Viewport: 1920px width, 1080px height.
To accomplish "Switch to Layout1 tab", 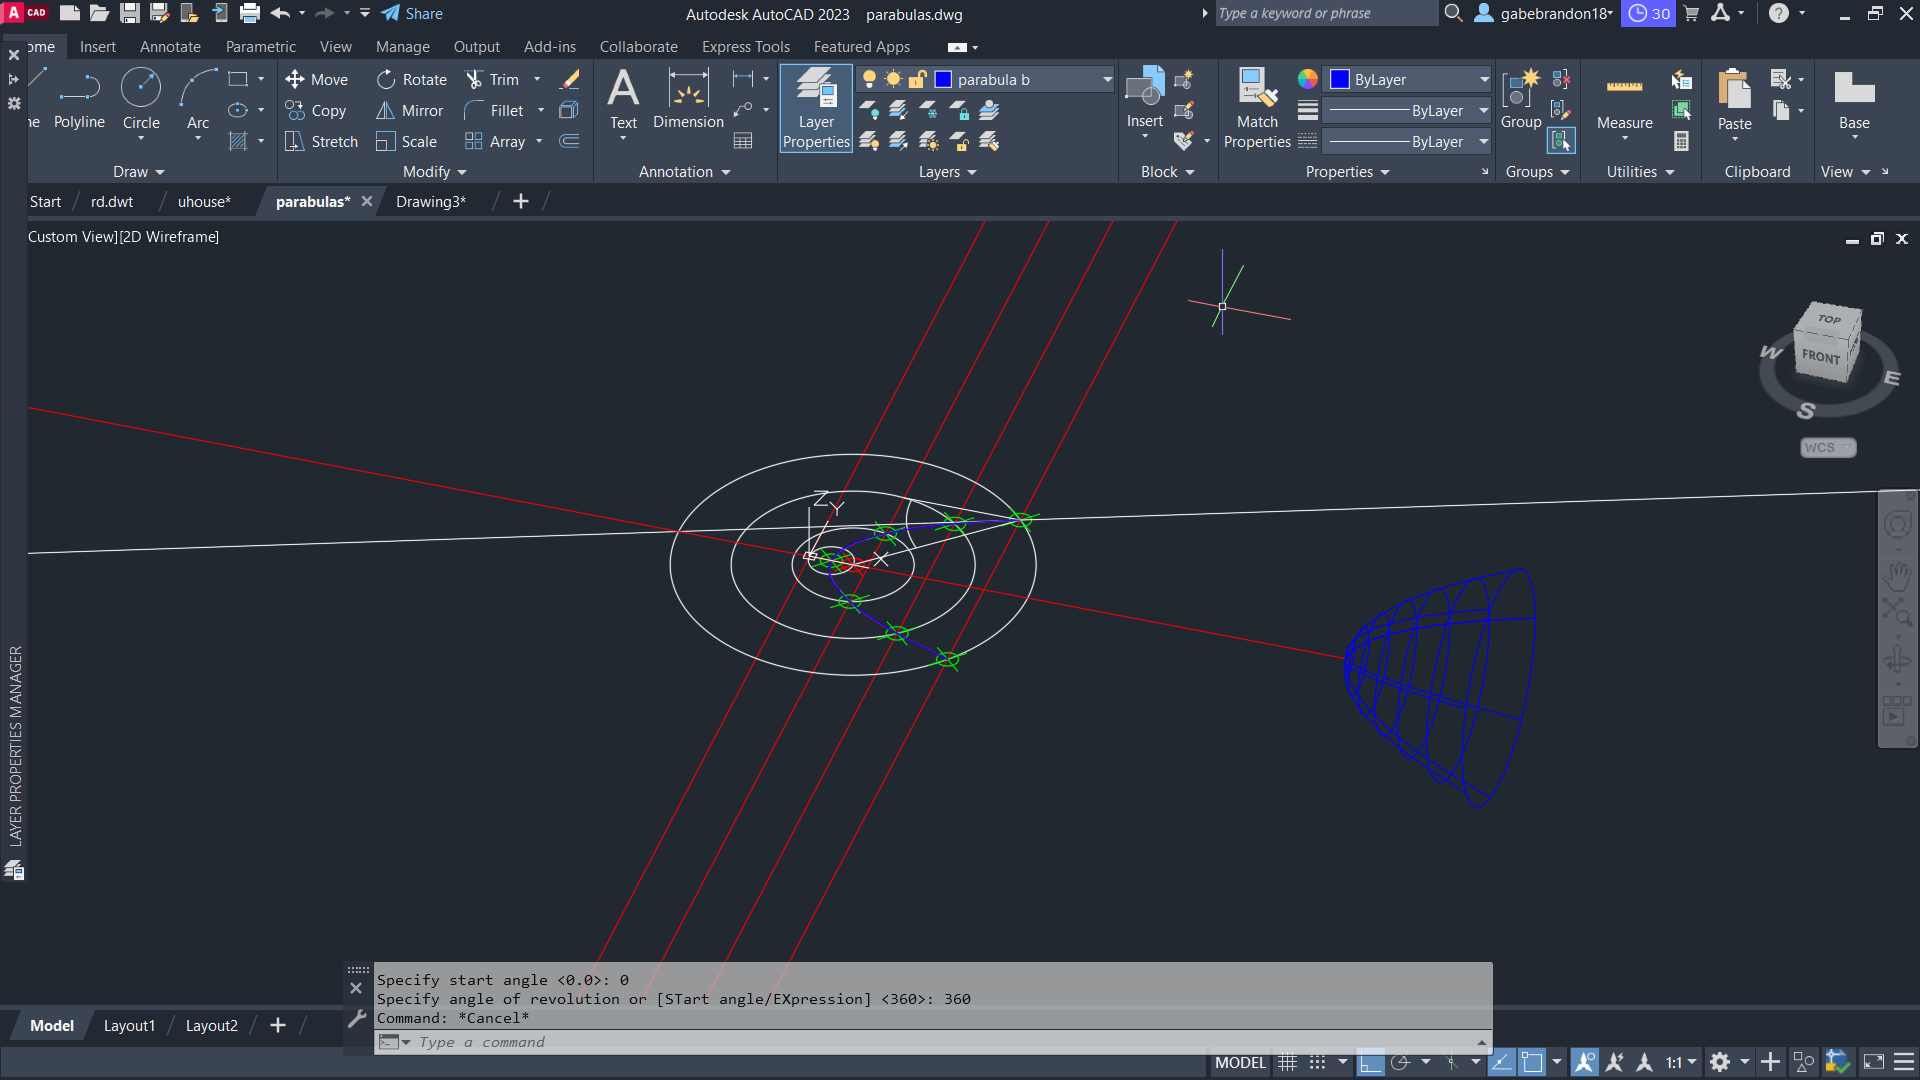I will [129, 1026].
